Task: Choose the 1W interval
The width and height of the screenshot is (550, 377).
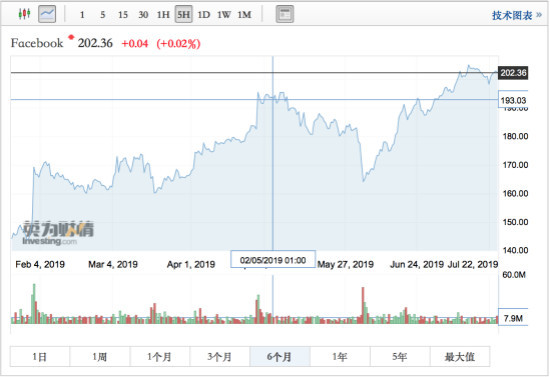Action: [224, 15]
